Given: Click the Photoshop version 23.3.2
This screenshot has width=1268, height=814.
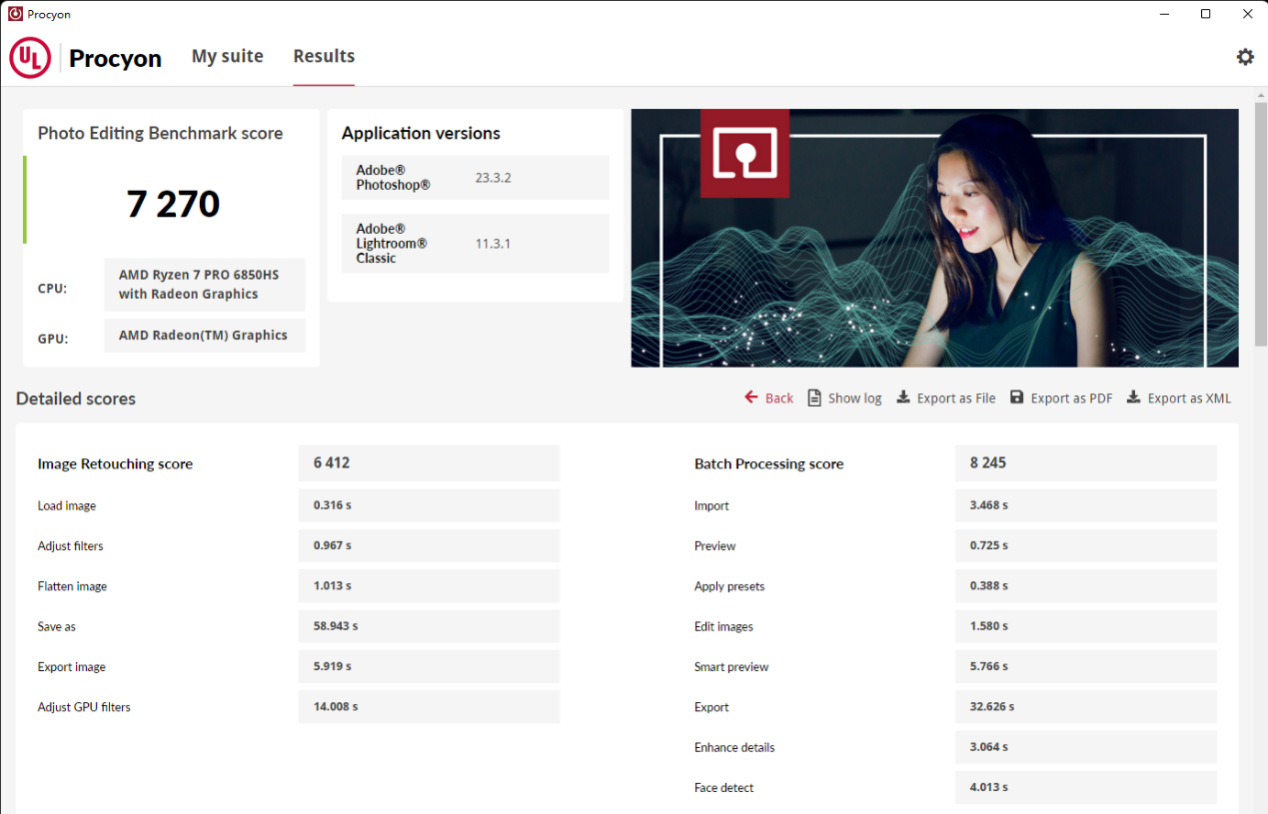Looking at the screenshot, I should (493, 178).
